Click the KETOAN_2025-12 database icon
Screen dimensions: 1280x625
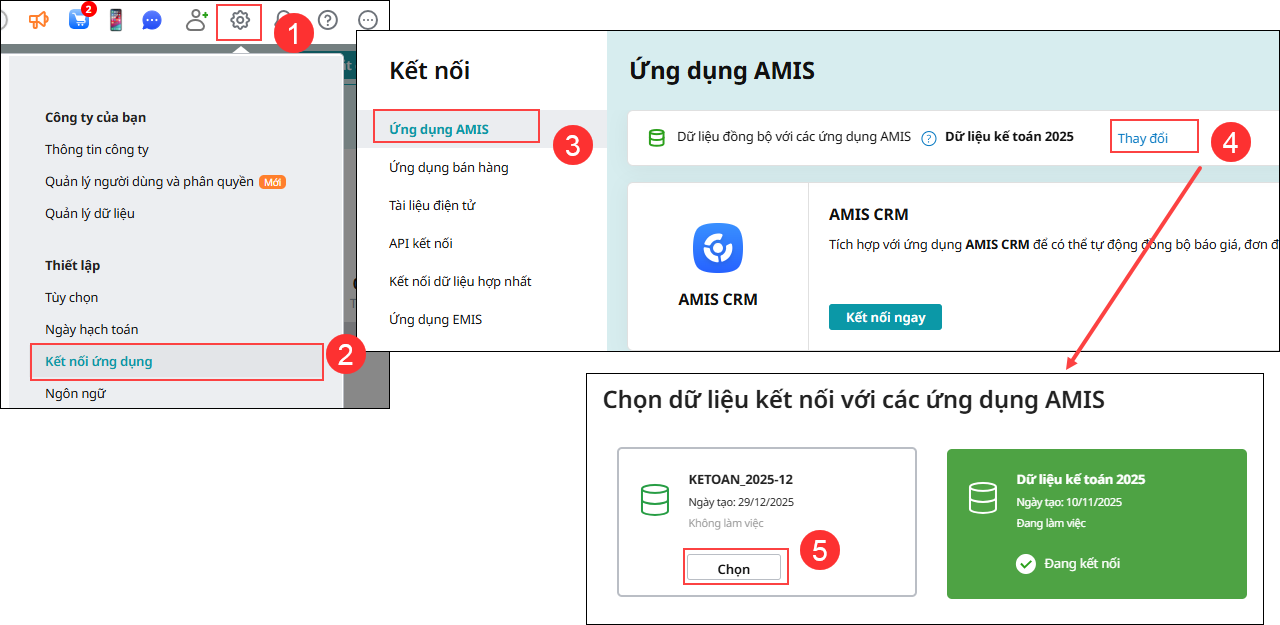tap(655, 500)
